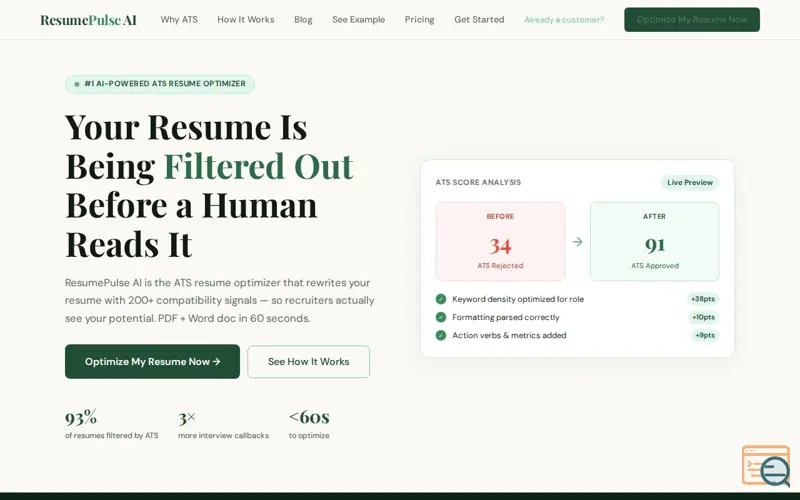Screen dimensions: 800x500
Task: Click the +38pts badge
Action: coord(703,299)
